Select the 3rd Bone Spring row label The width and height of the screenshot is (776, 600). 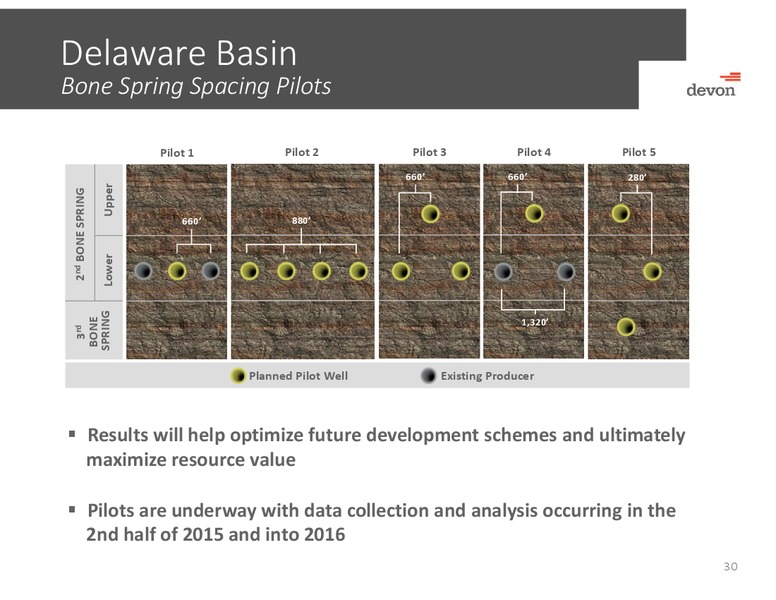[x=93, y=330]
